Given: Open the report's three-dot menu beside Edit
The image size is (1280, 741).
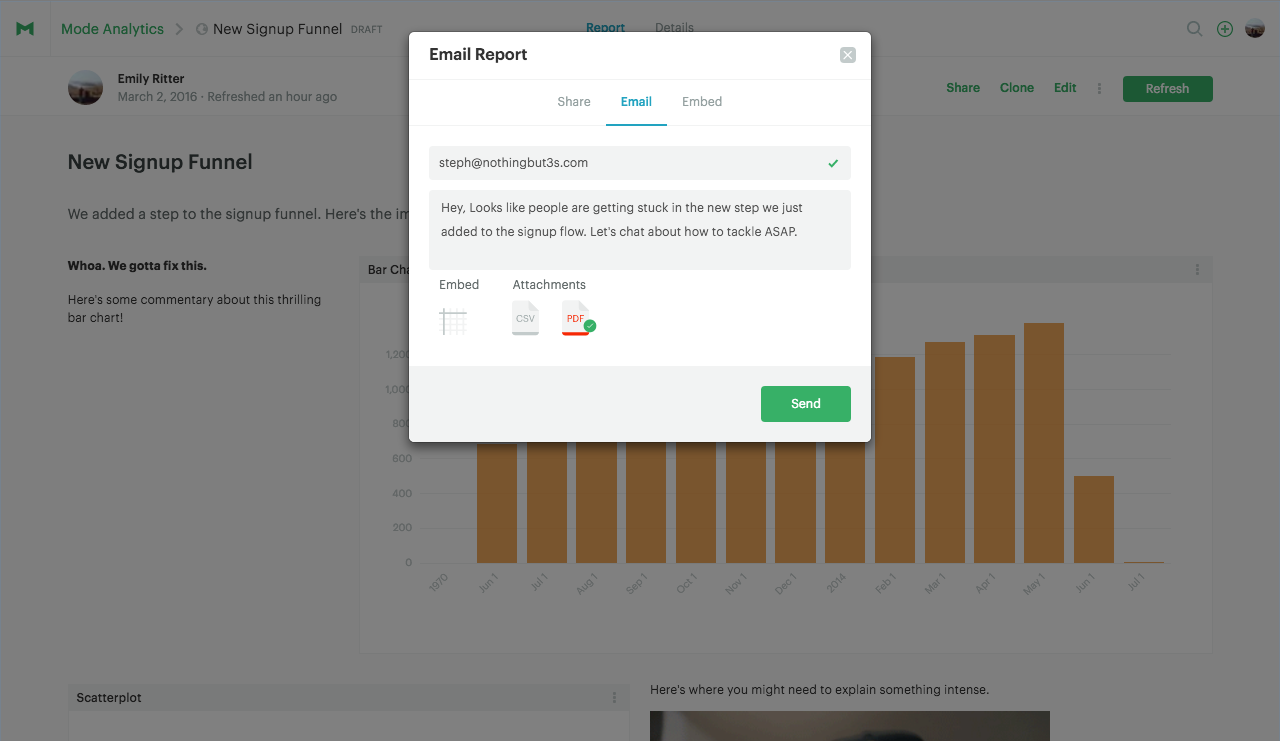Looking at the screenshot, I should pos(1099,88).
